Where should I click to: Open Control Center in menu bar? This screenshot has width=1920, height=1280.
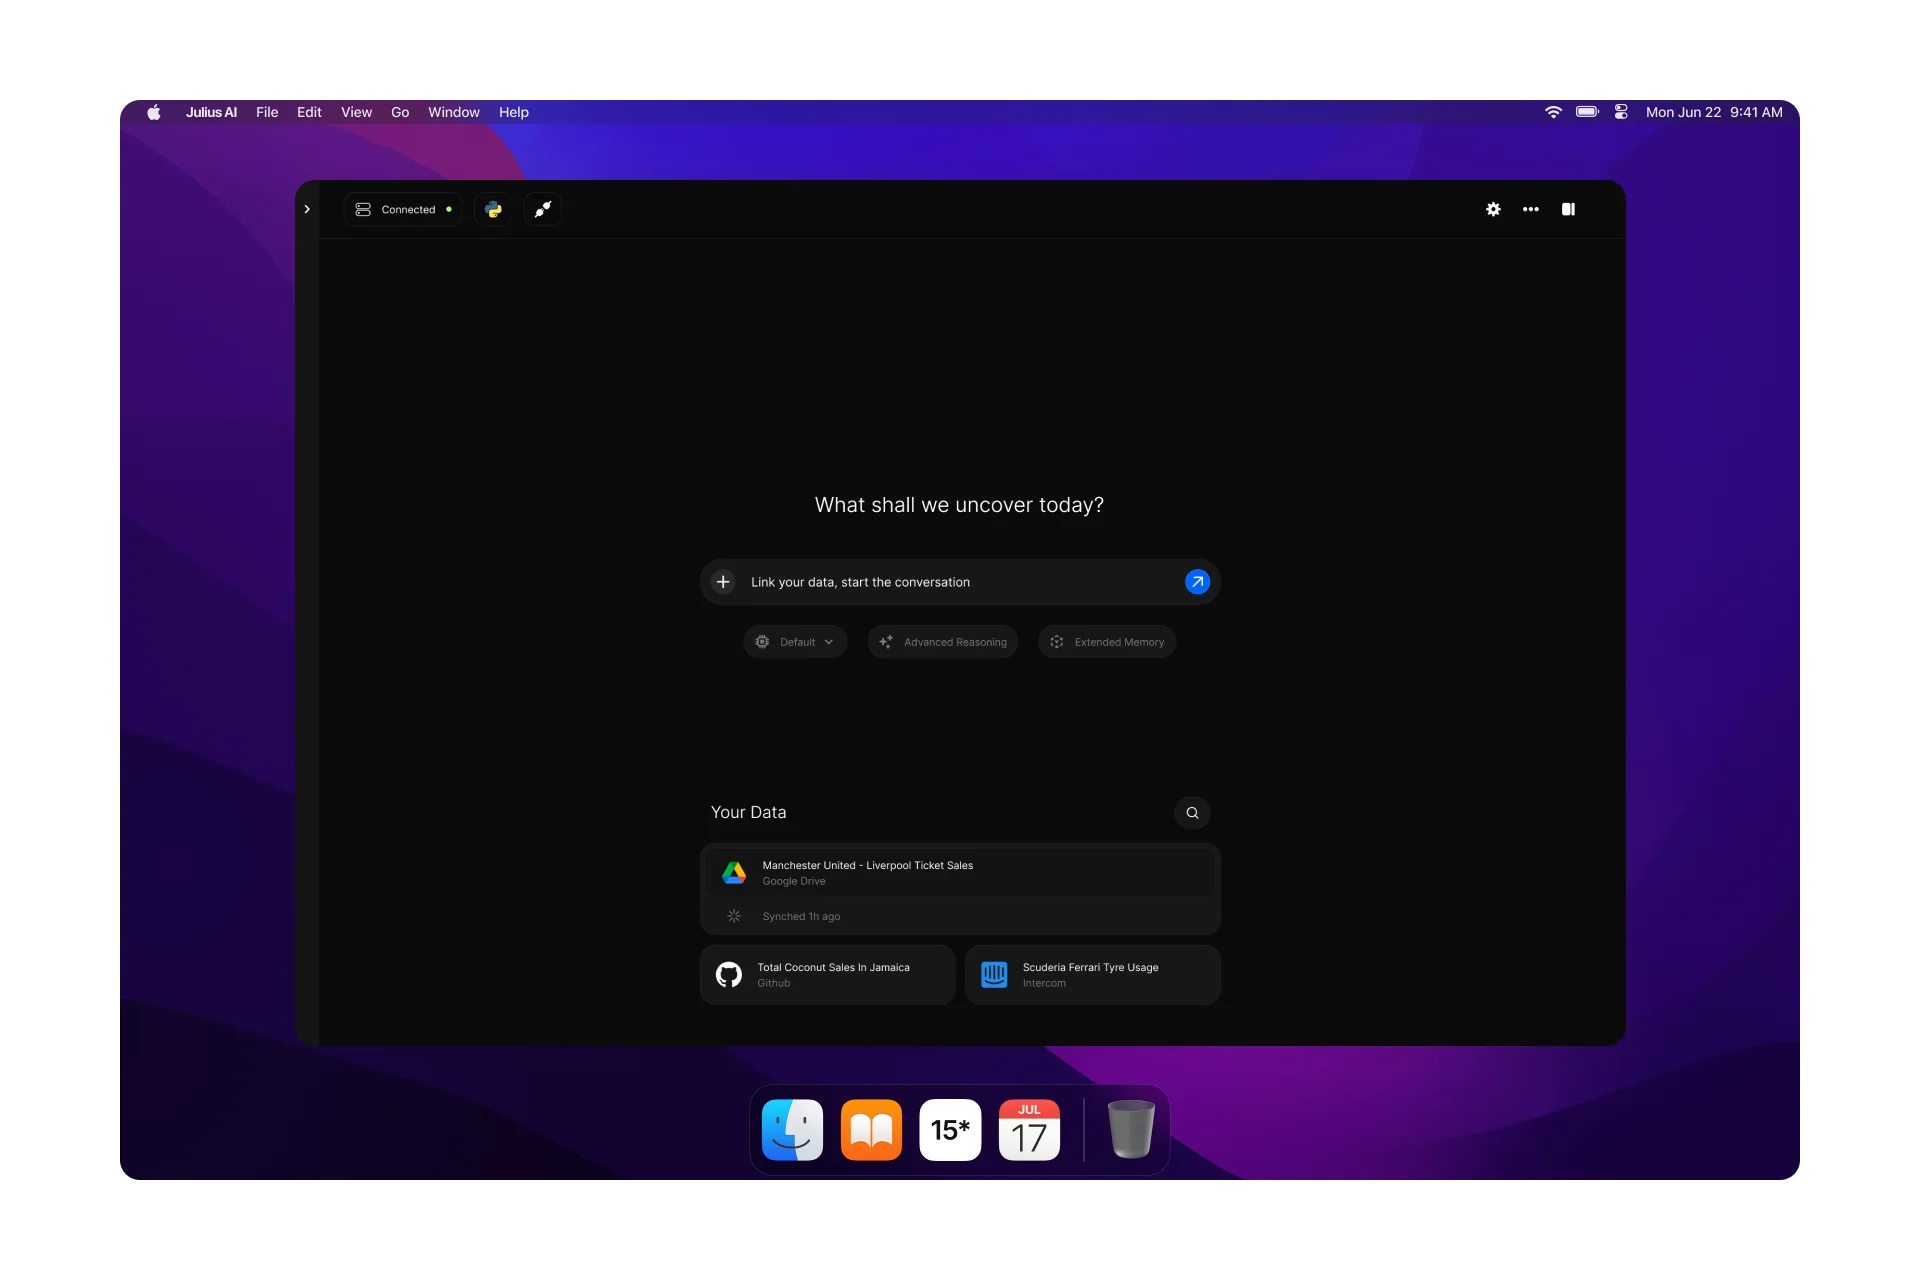[x=1621, y=112]
